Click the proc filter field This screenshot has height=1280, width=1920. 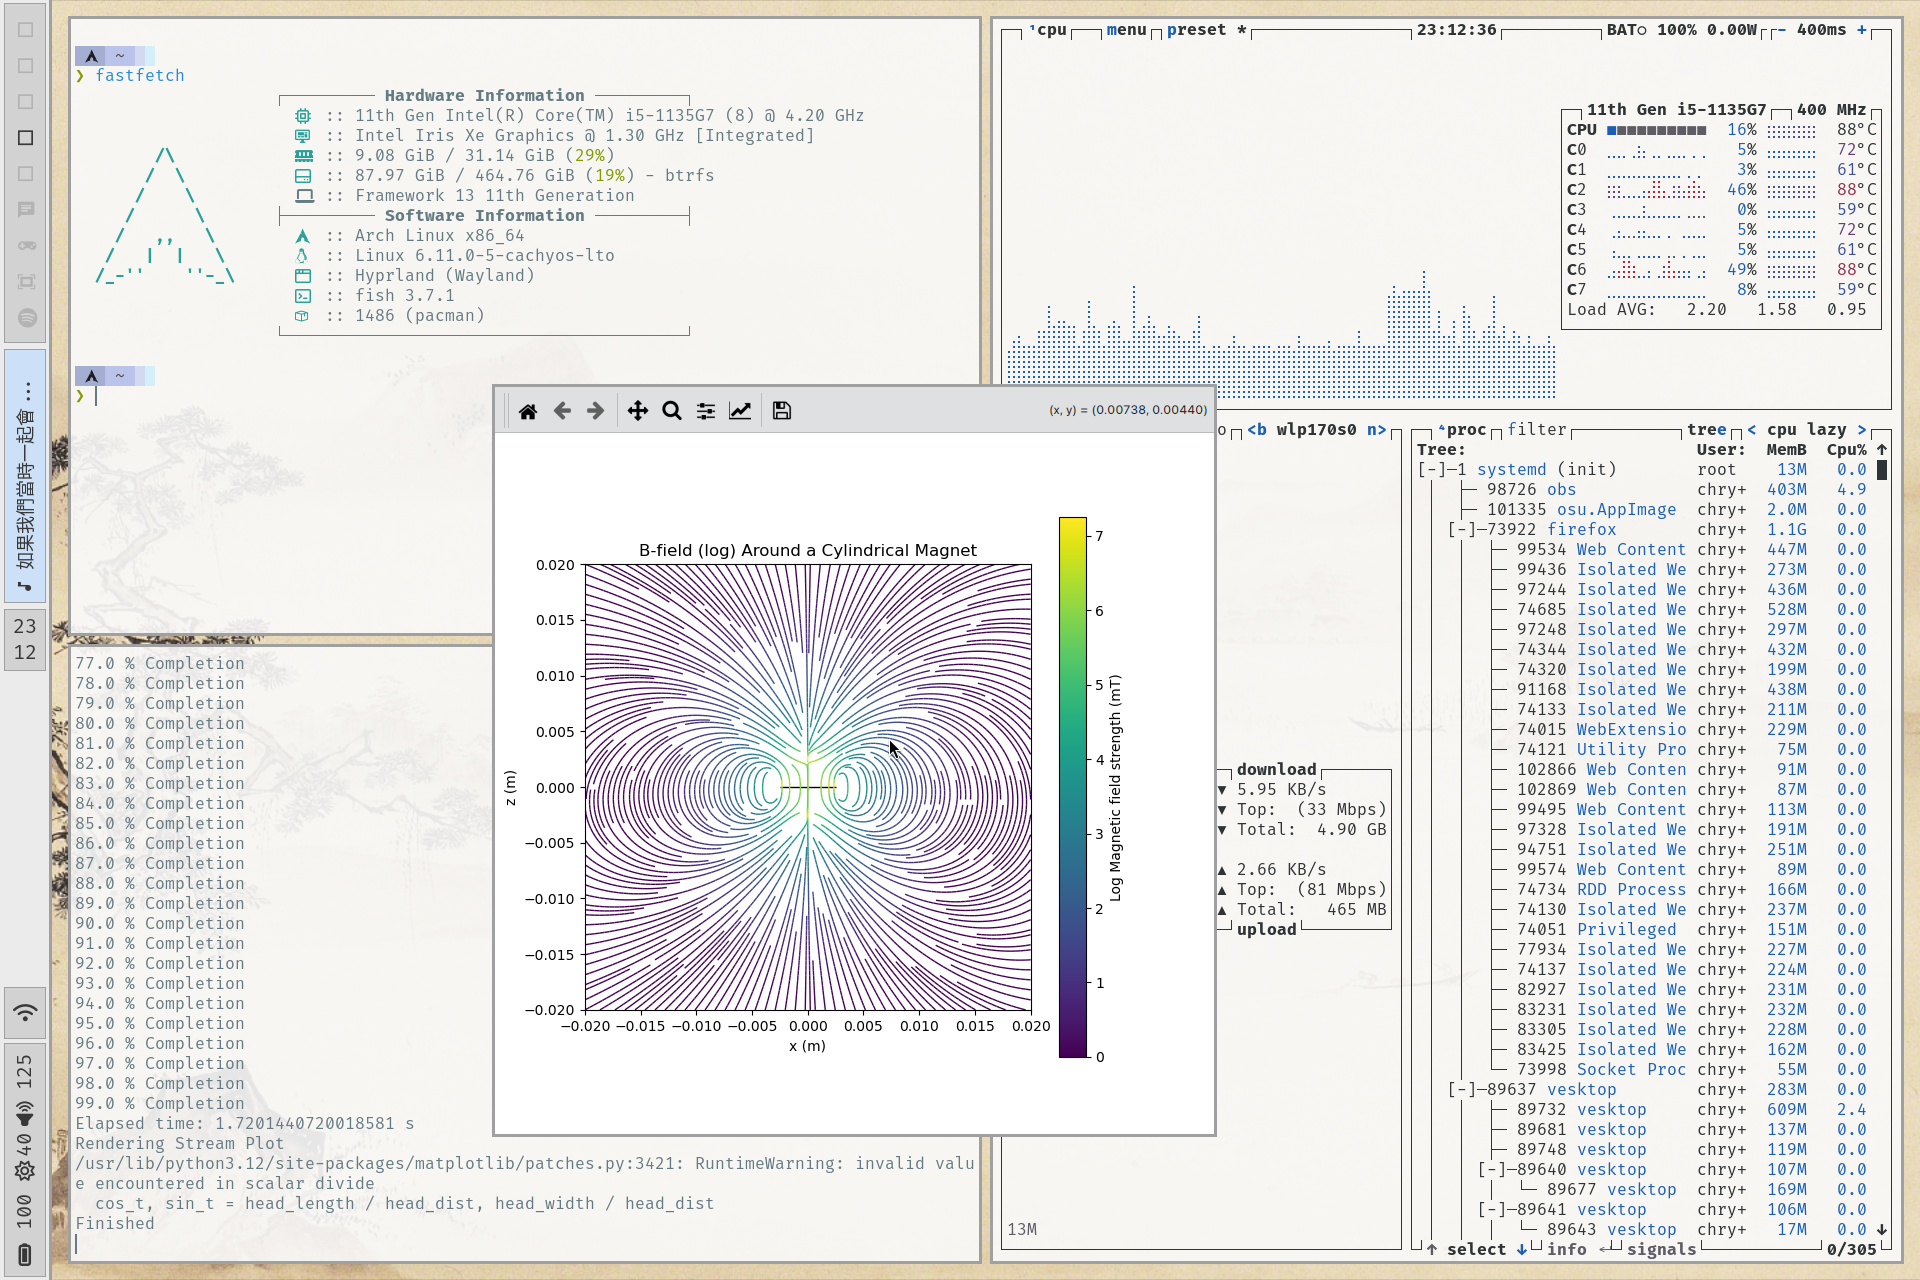point(1536,430)
